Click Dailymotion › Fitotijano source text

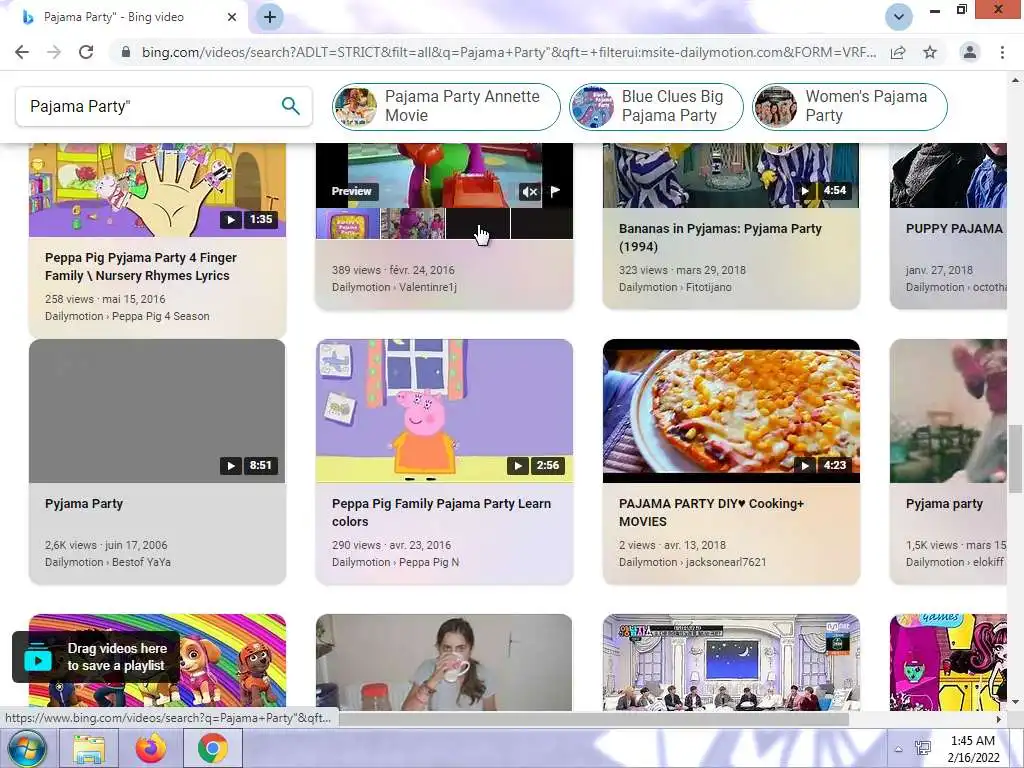pyautogui.click(x=675, y=287)
